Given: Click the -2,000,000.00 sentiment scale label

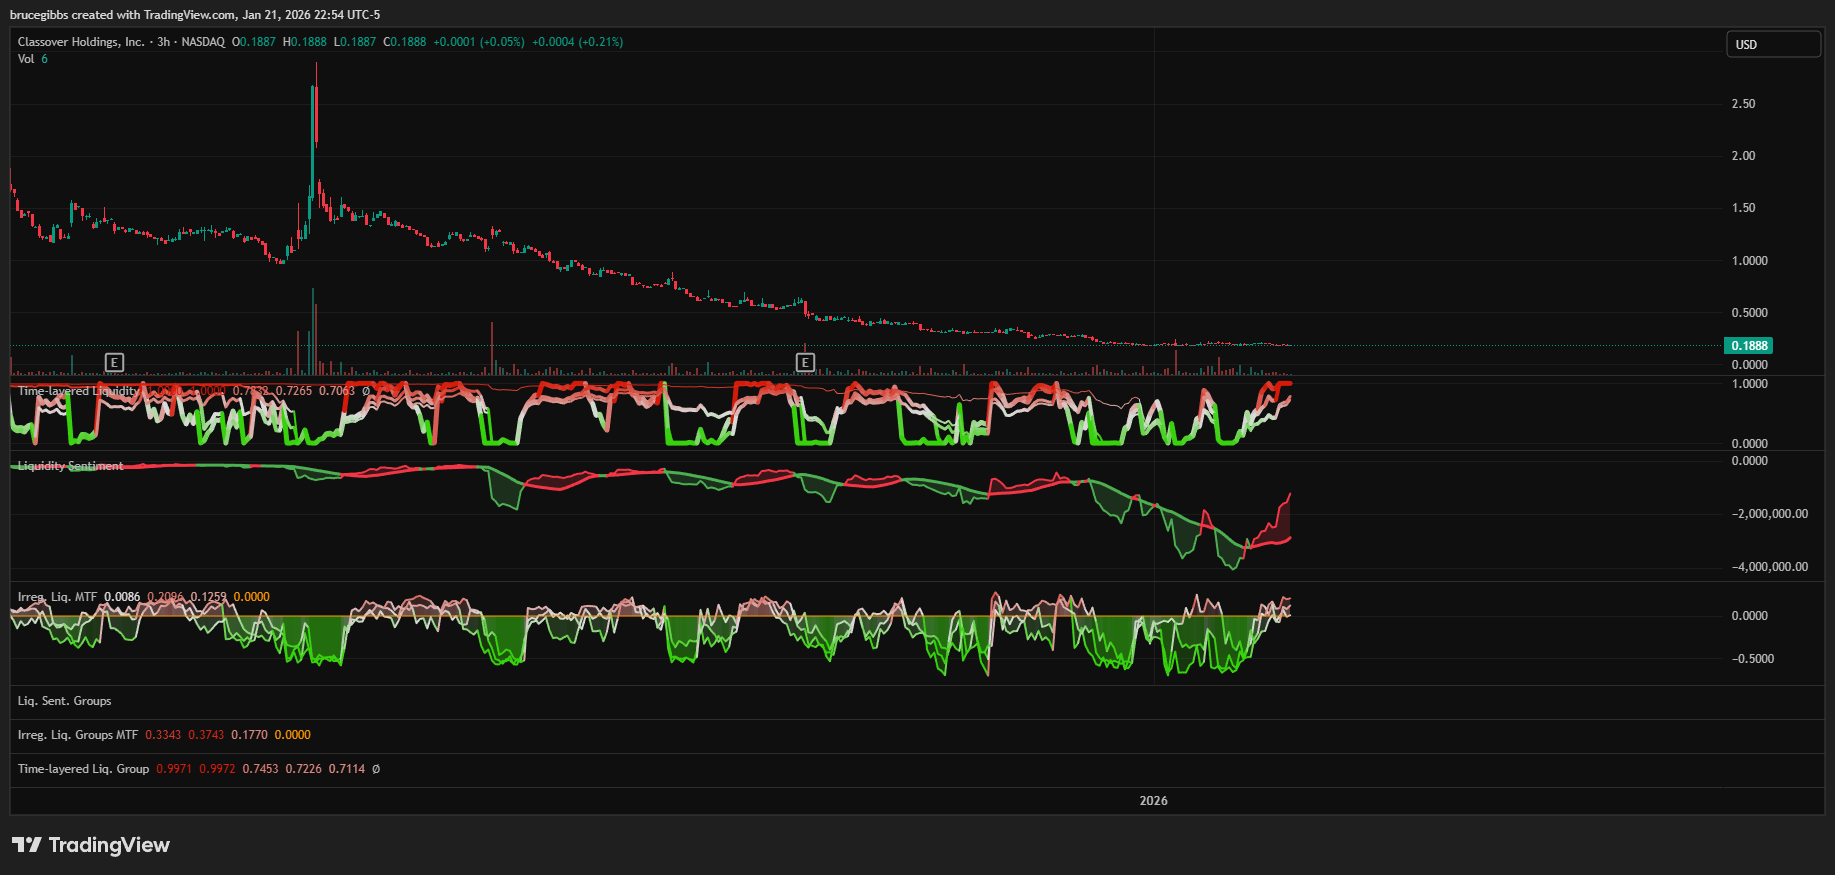Looking at the screenshot, I should click(x=1769, y=514).
